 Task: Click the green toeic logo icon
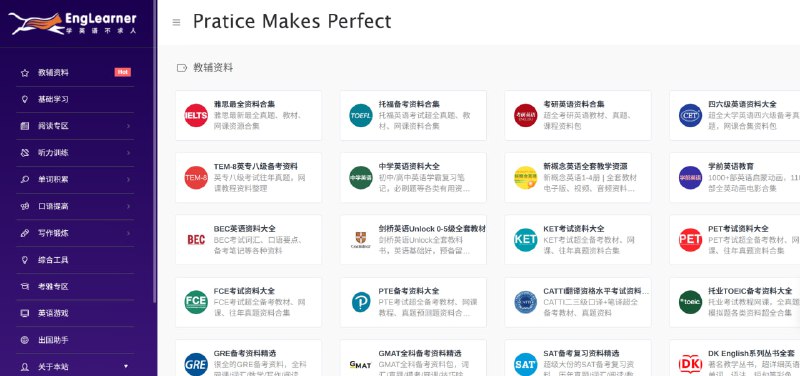[690, 302]
